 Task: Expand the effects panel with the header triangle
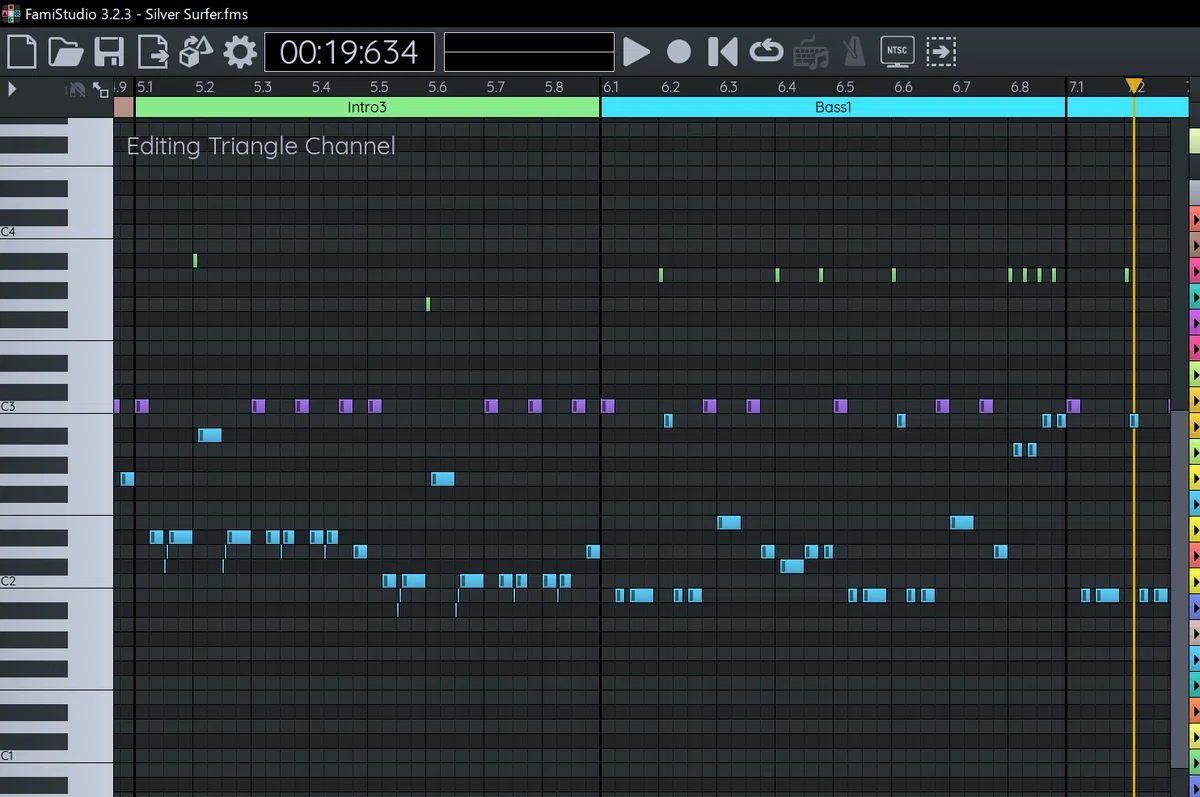12,88
